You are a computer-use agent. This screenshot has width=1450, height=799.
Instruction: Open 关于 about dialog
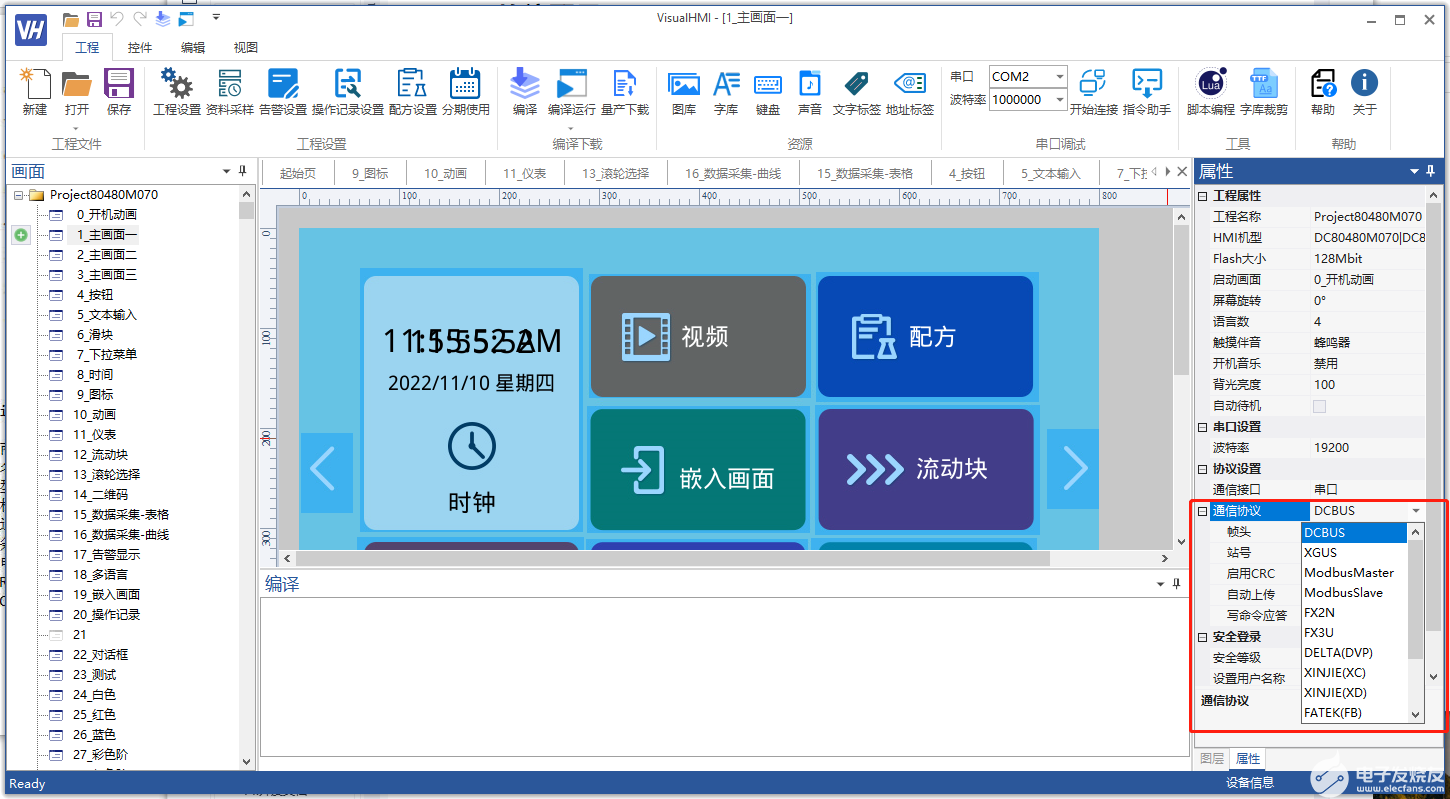click(1365, 92)
